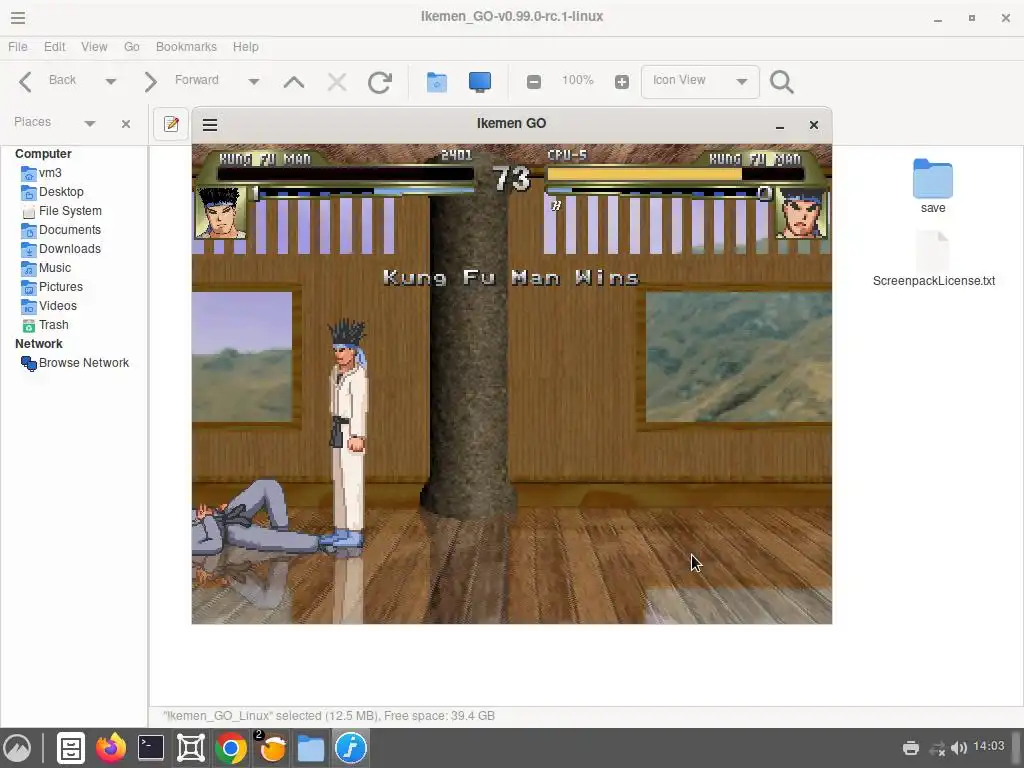Image resolution: width=1024 pixels, height=768 pixels.
Task: Zoom in with the plus icon
Action: tap(622, 82)
